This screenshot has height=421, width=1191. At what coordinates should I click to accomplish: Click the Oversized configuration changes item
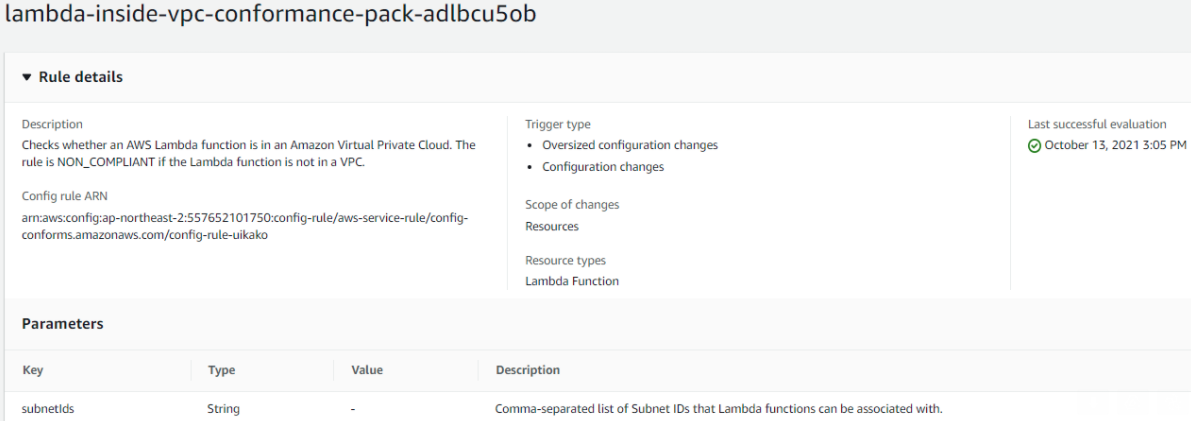point(630,145)
